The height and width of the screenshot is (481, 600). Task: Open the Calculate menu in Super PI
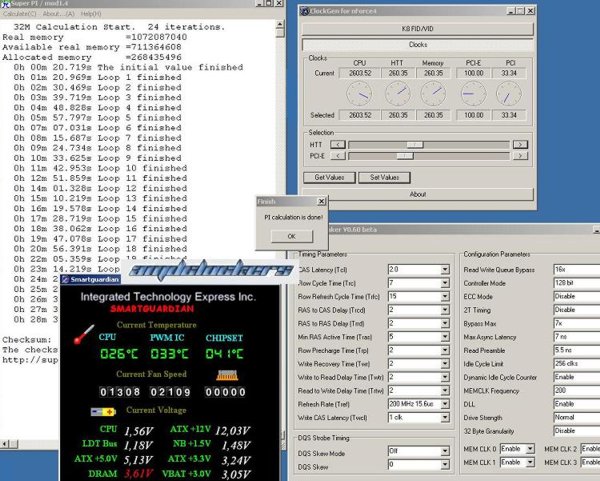[19, 14]
